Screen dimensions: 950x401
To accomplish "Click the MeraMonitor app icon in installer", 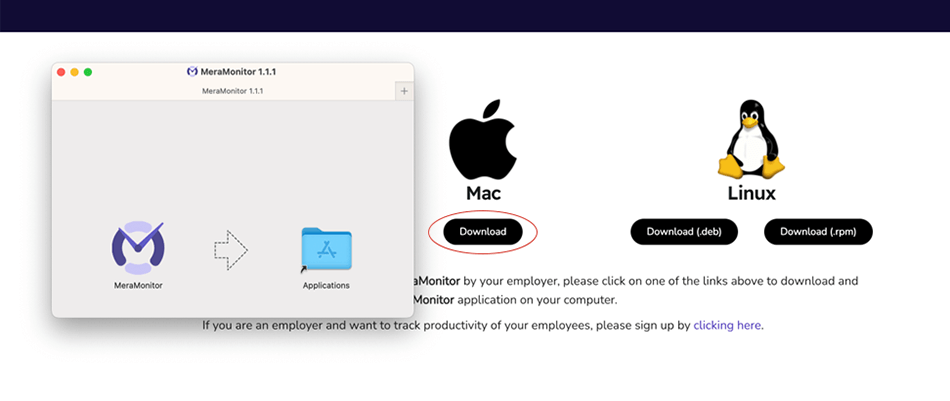I will click(138, 248).
